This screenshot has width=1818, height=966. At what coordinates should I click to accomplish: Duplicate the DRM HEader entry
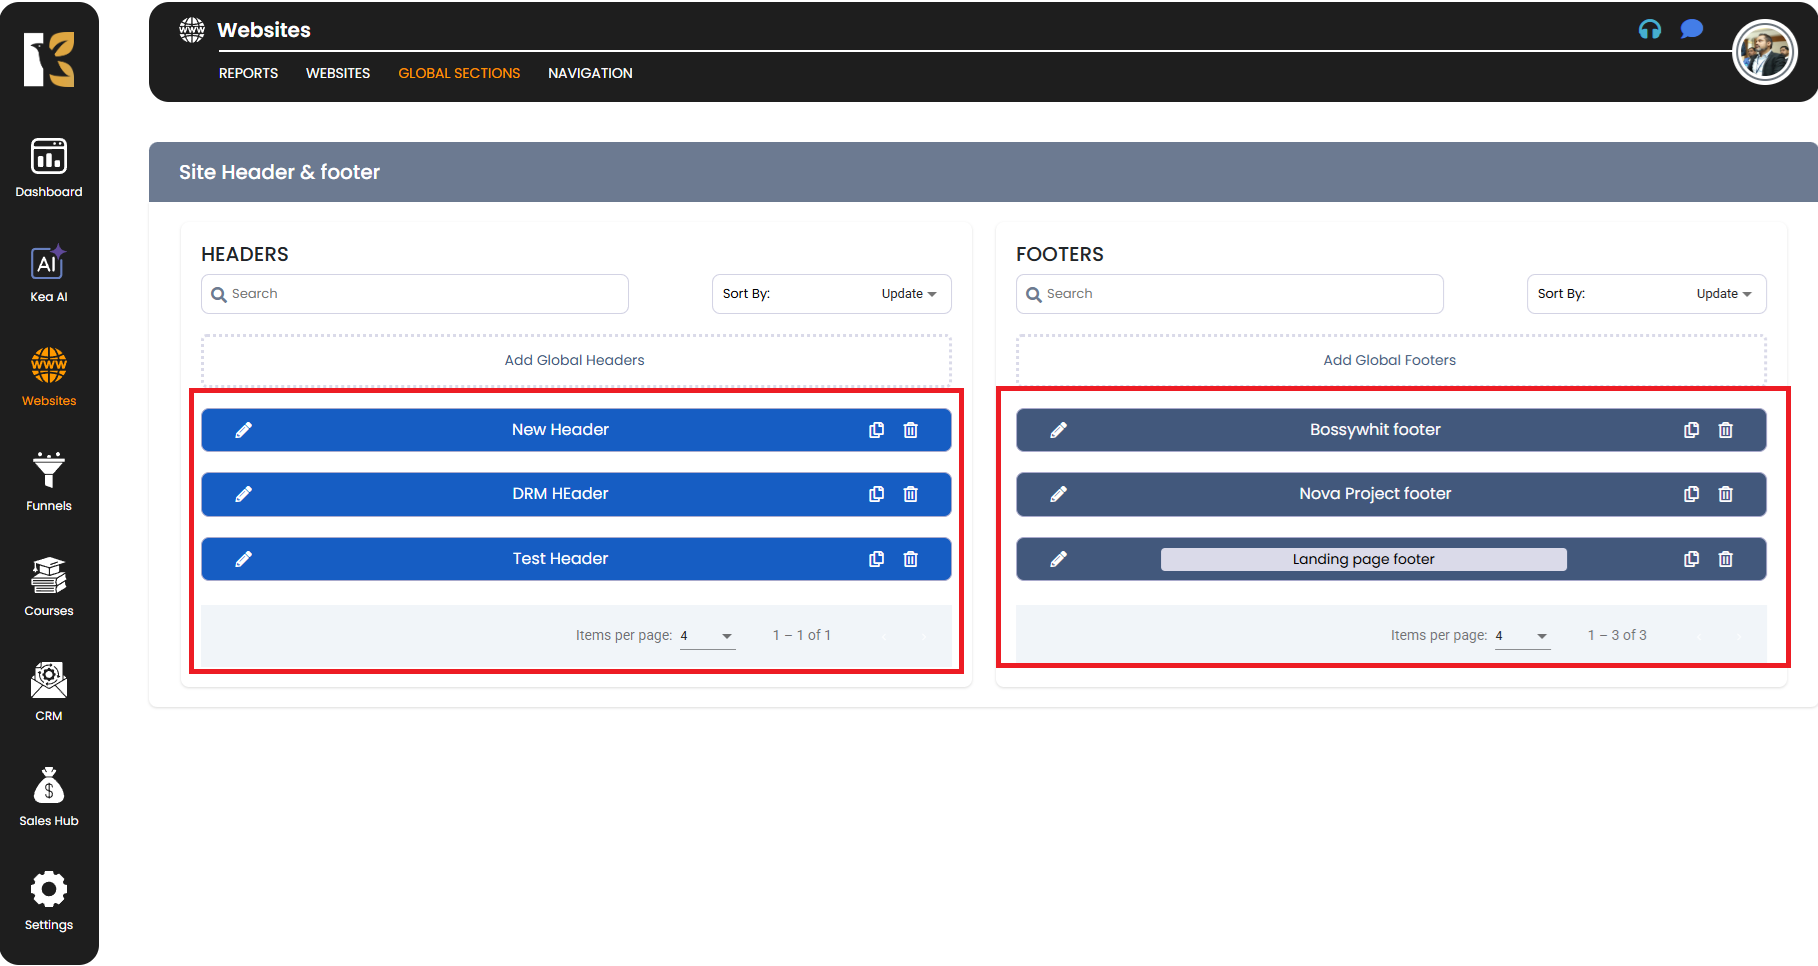coord(876,494)
